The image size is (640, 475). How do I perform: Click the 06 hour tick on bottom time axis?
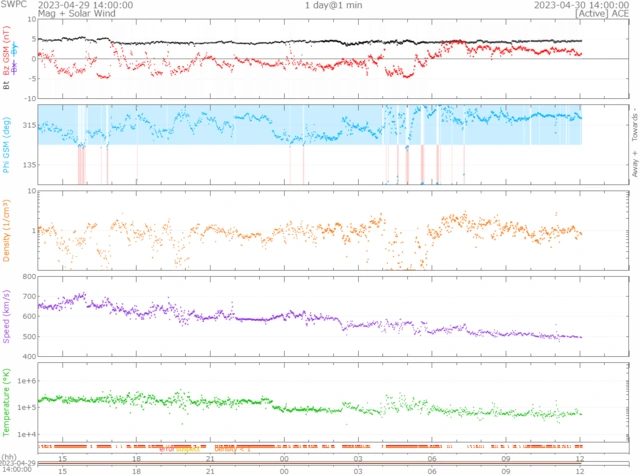[x=431, y=470]
